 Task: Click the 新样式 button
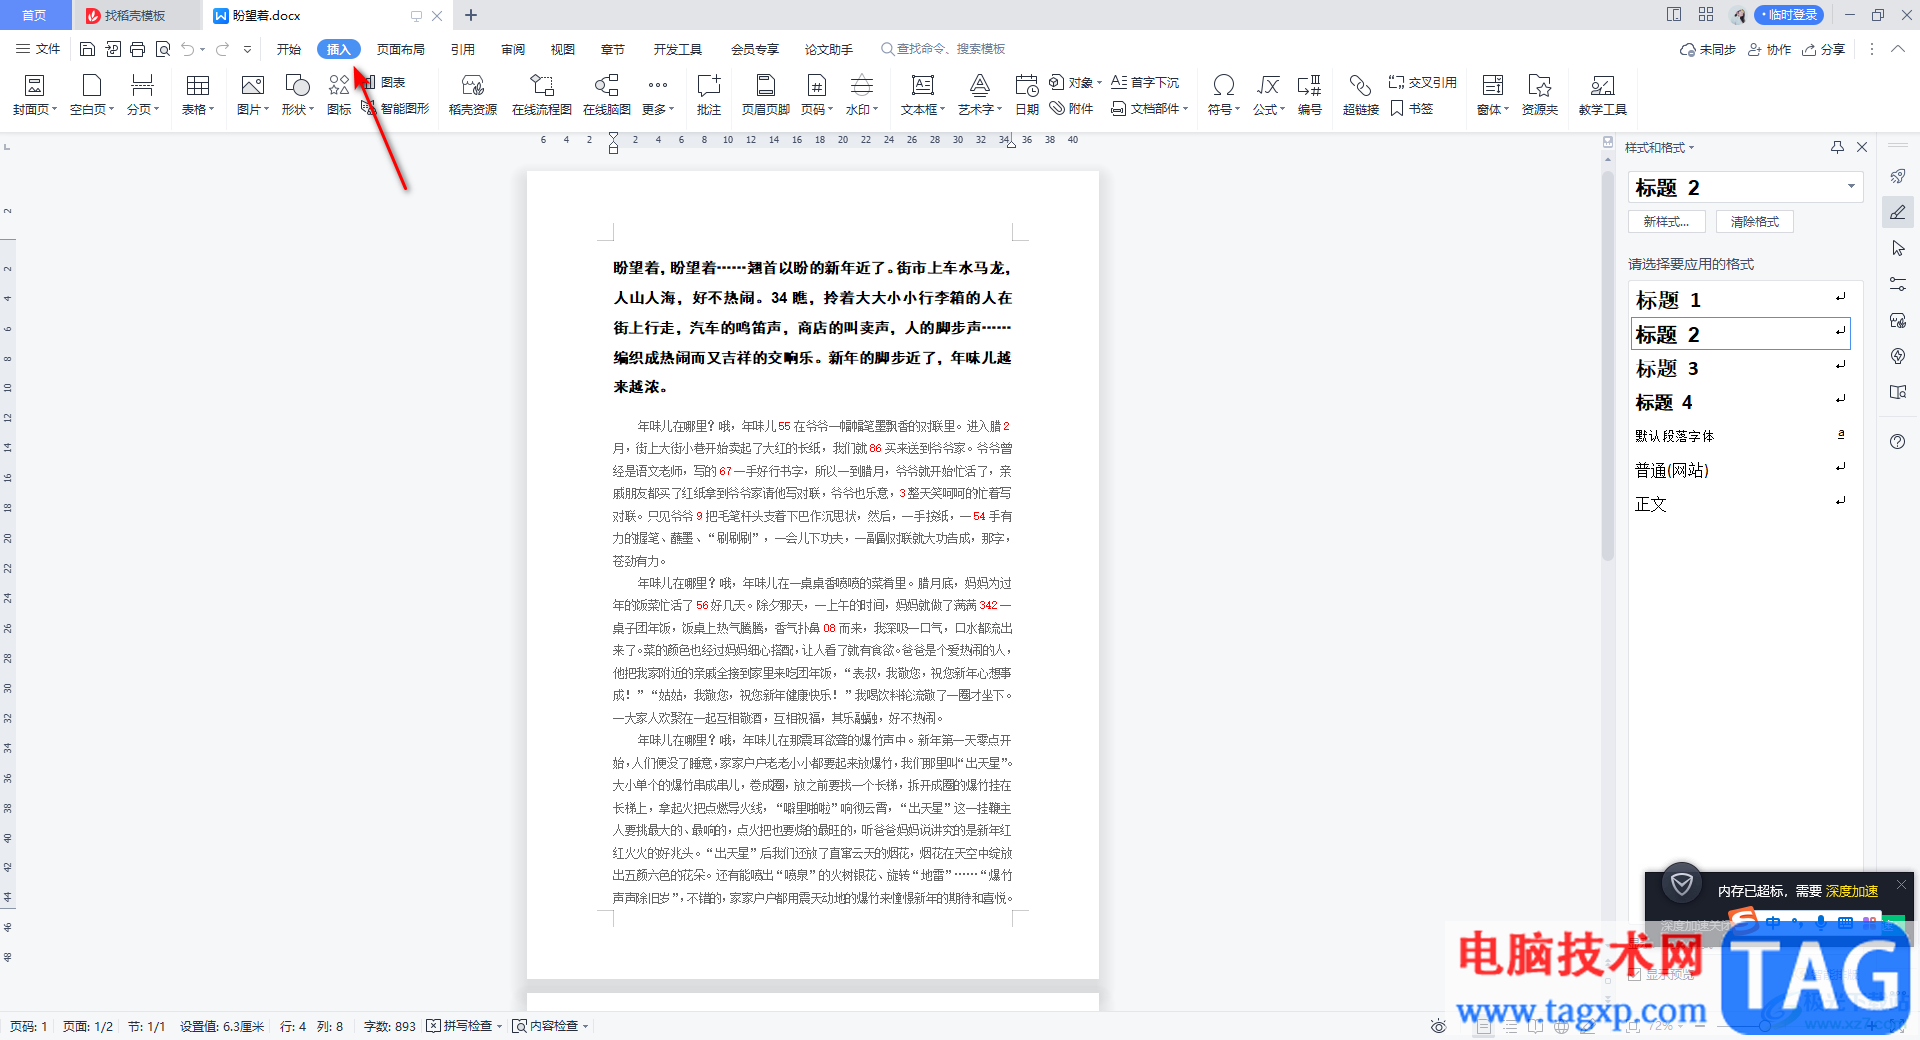1666,222
